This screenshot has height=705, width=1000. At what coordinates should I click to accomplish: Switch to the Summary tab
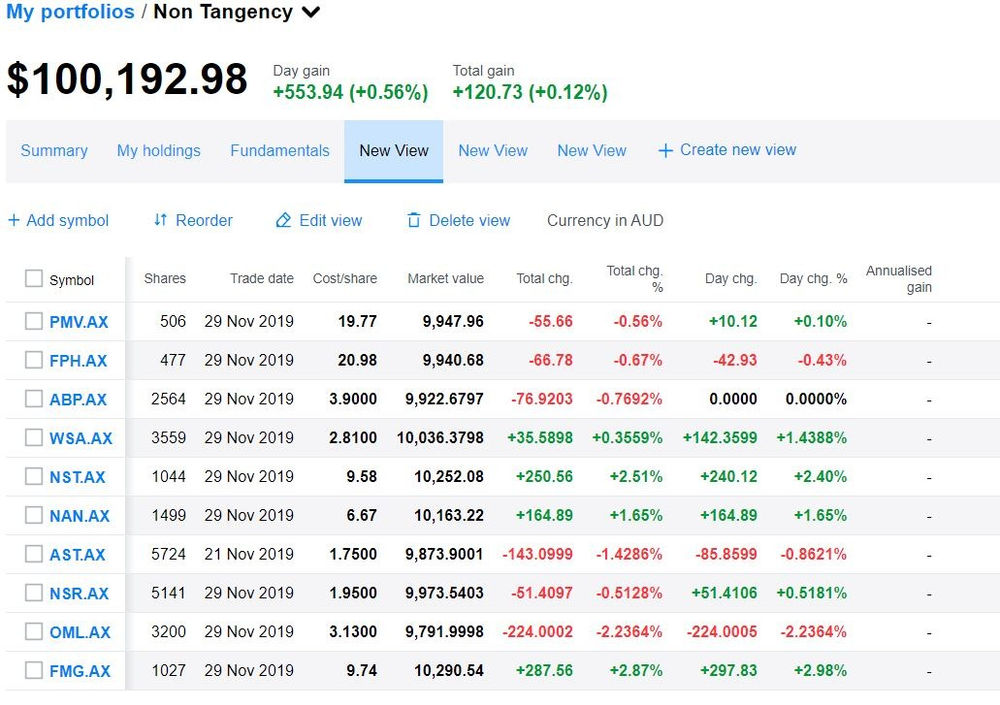tap(54, 150)
